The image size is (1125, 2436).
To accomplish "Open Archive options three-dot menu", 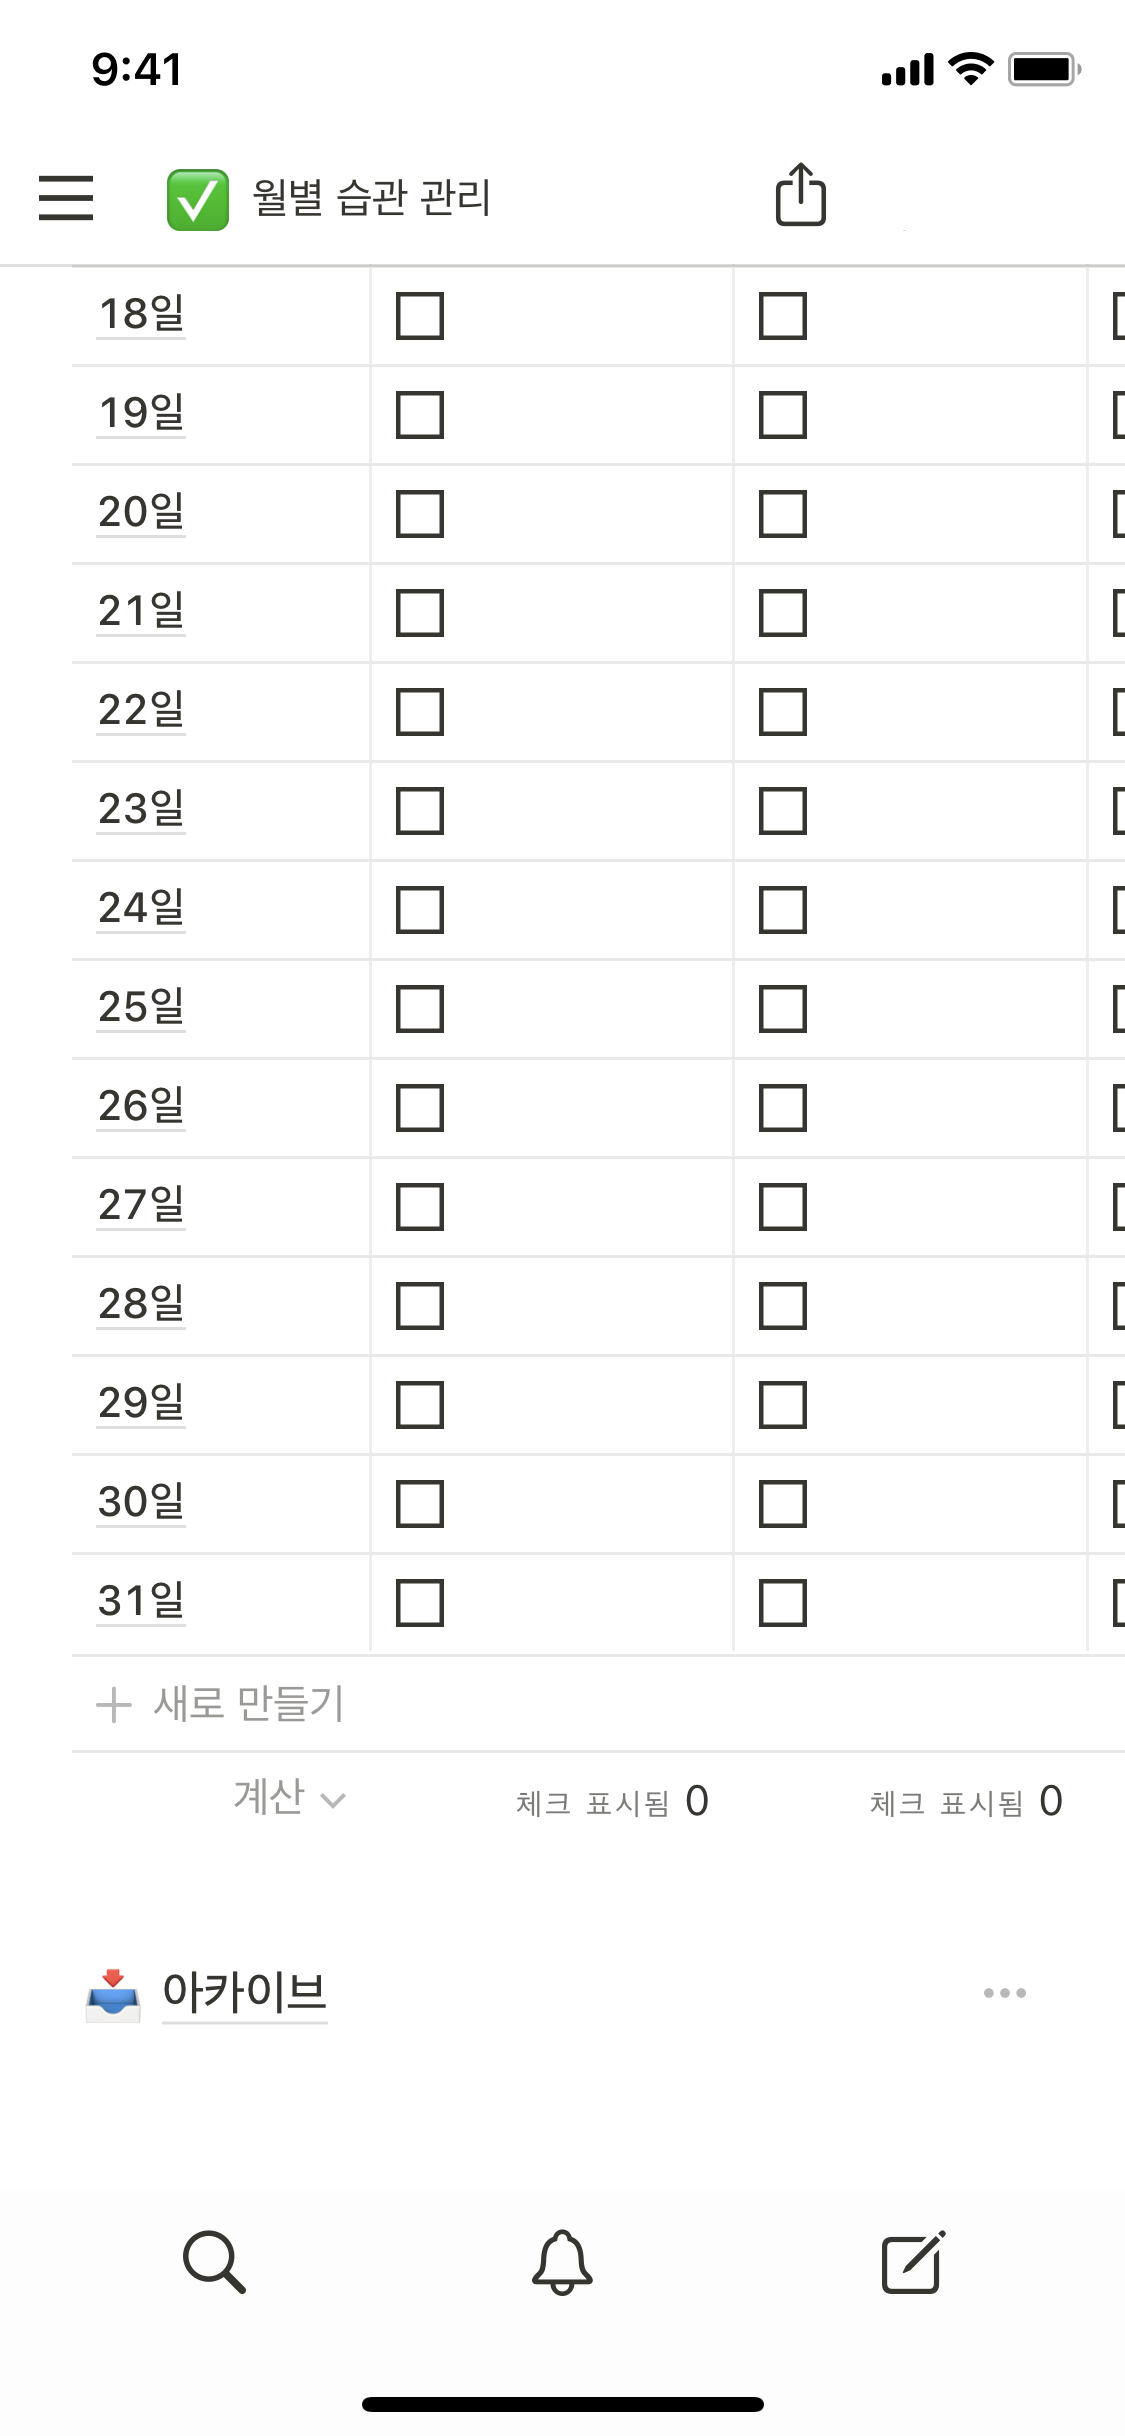I will [x=1004, y=1993].
